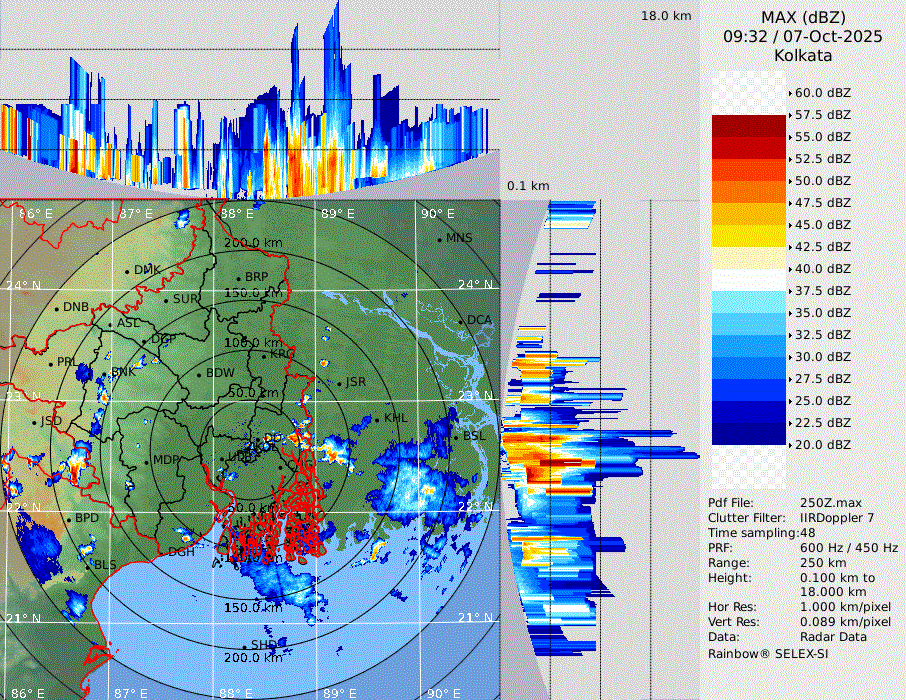Select the 09:32 / 07-Oct-2025 timestamp

click(x=803, y=36)
